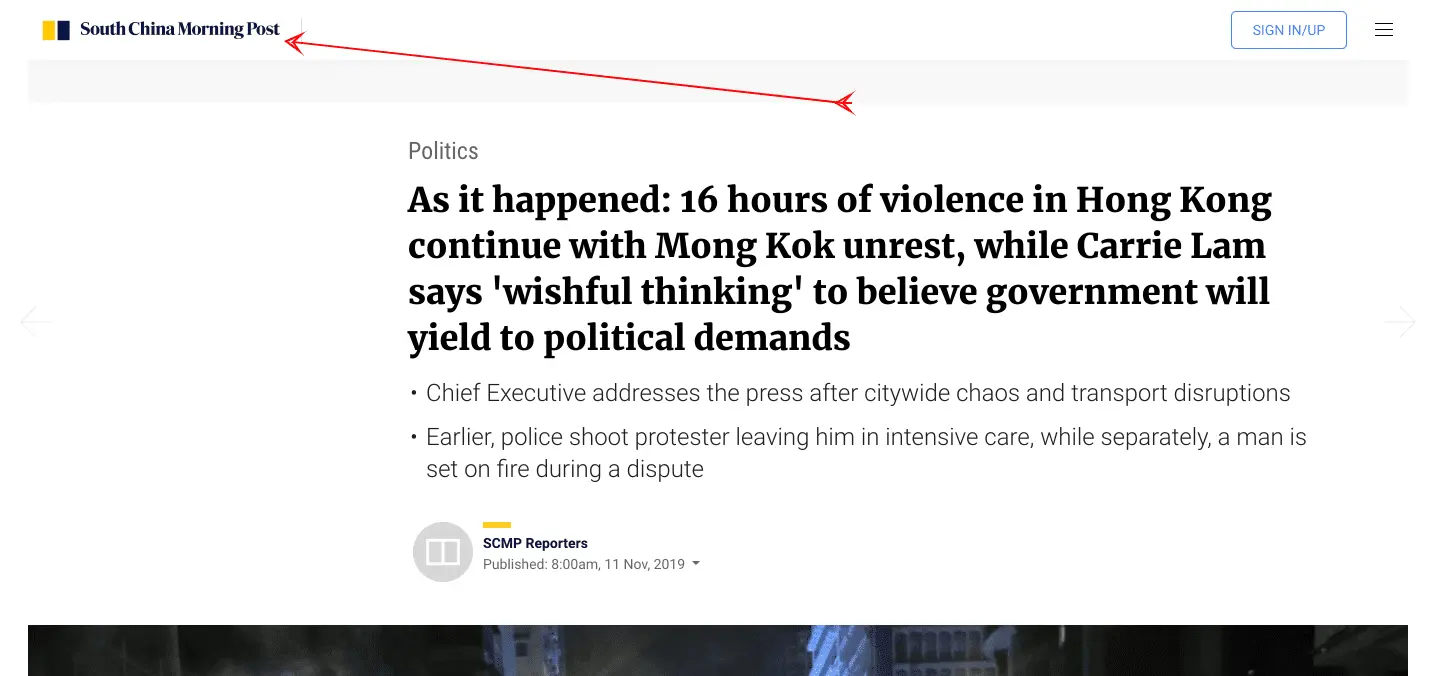Go to next article with right arrow
Screen dimensions: 1436x676
[x=1400, y=321]
